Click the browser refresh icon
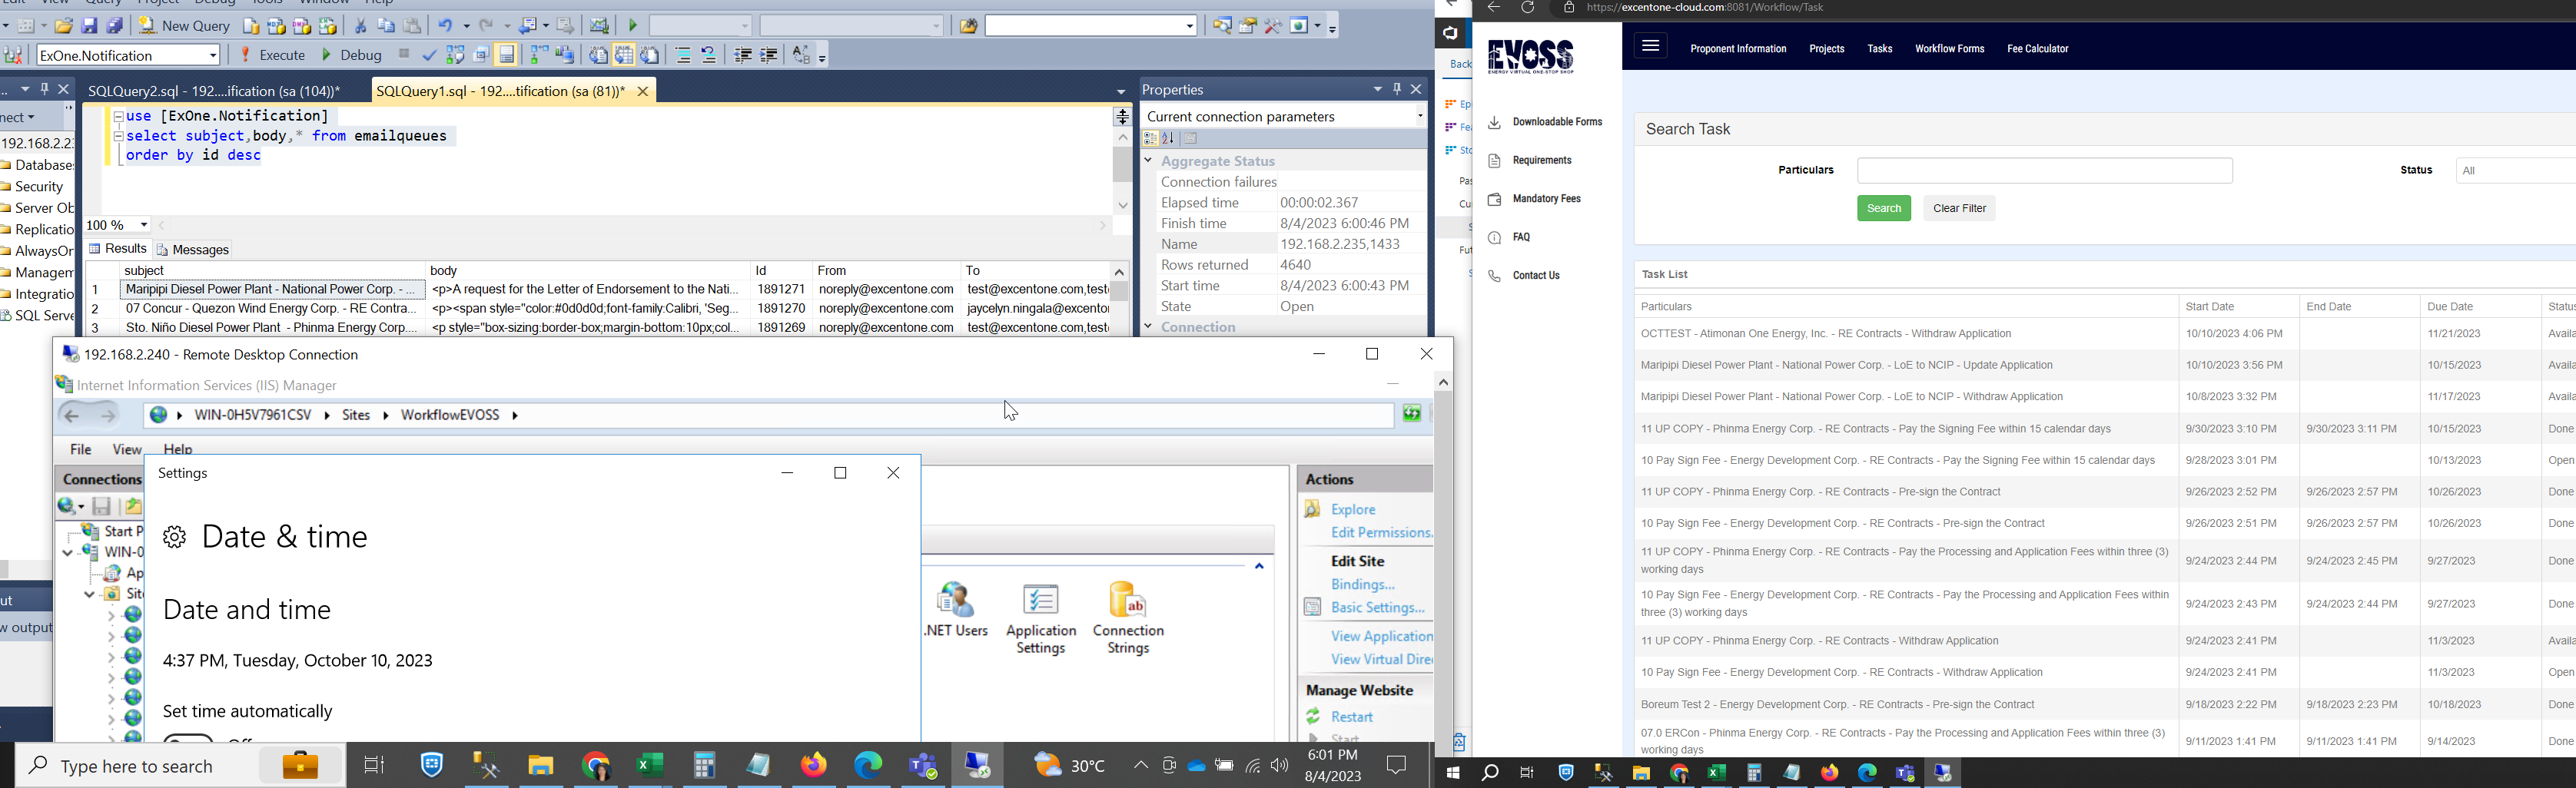Image resolution: width=2576 pixels, height=788 pixels. click(x=1527, y=9)
